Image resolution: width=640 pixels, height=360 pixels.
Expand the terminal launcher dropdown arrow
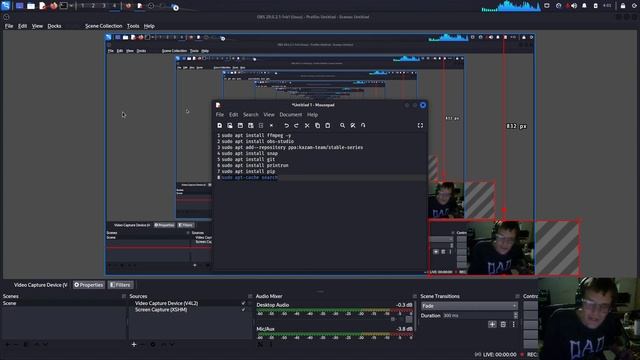point(71,6)
